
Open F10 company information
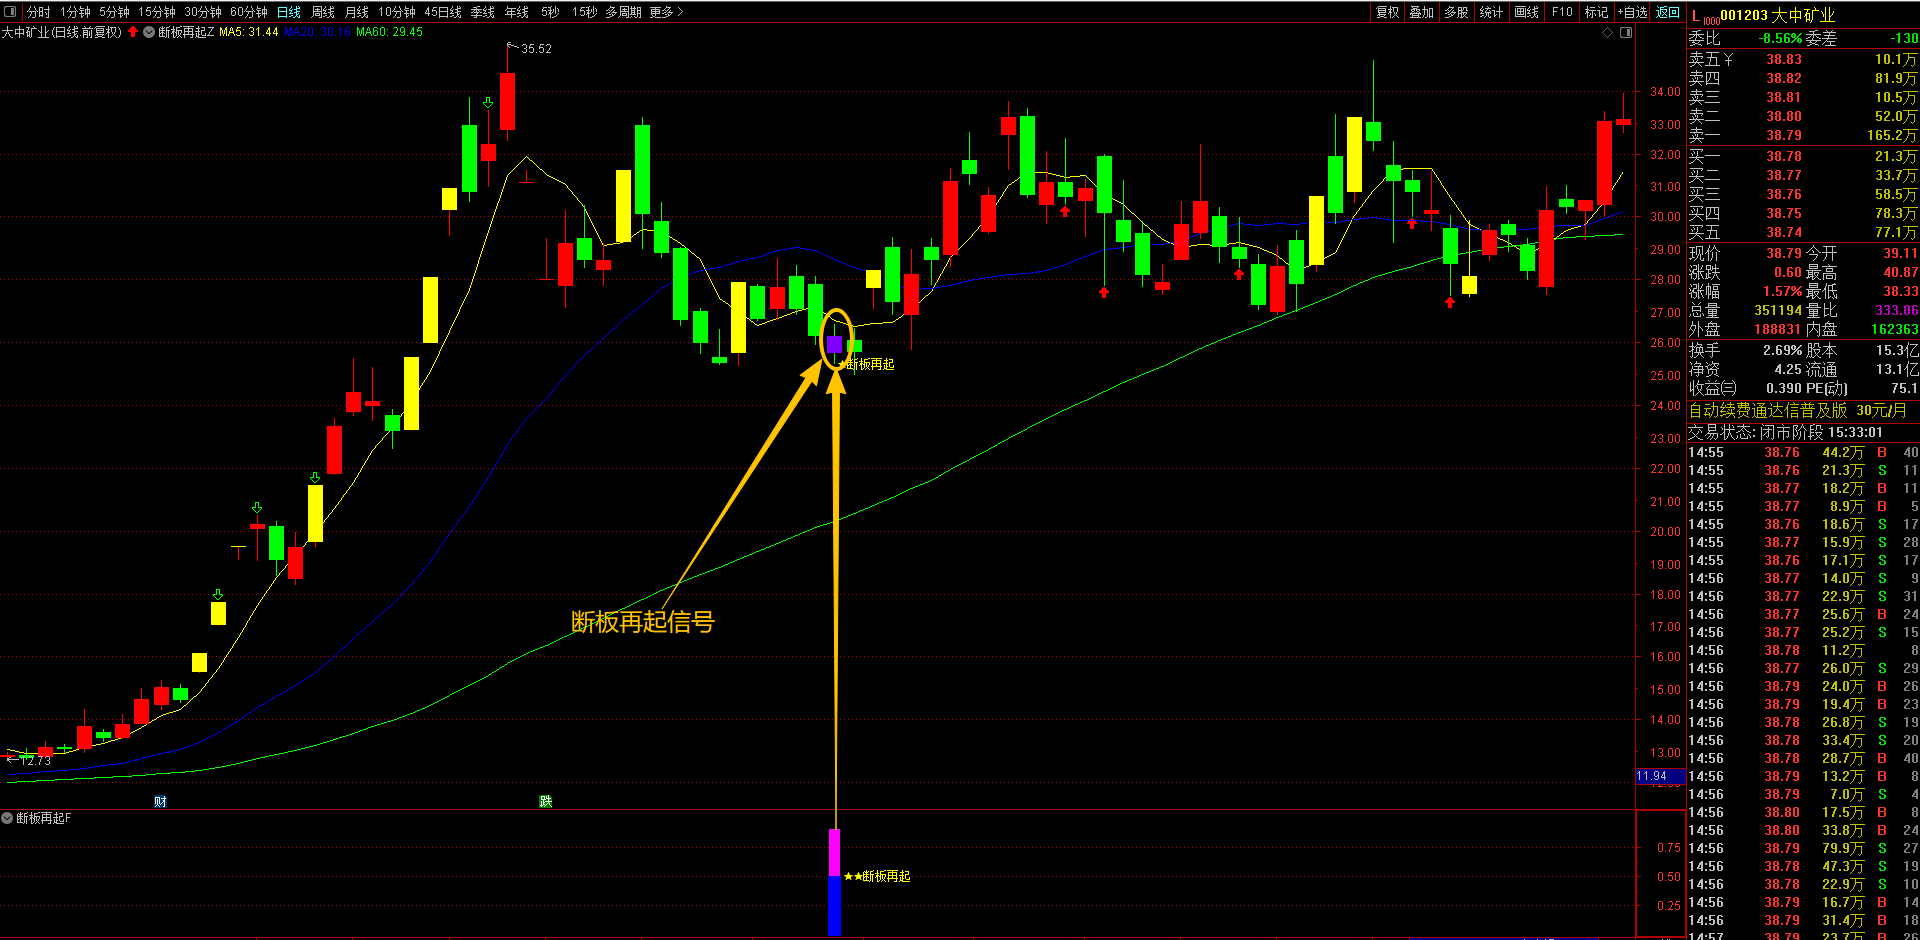(1562, 12)
